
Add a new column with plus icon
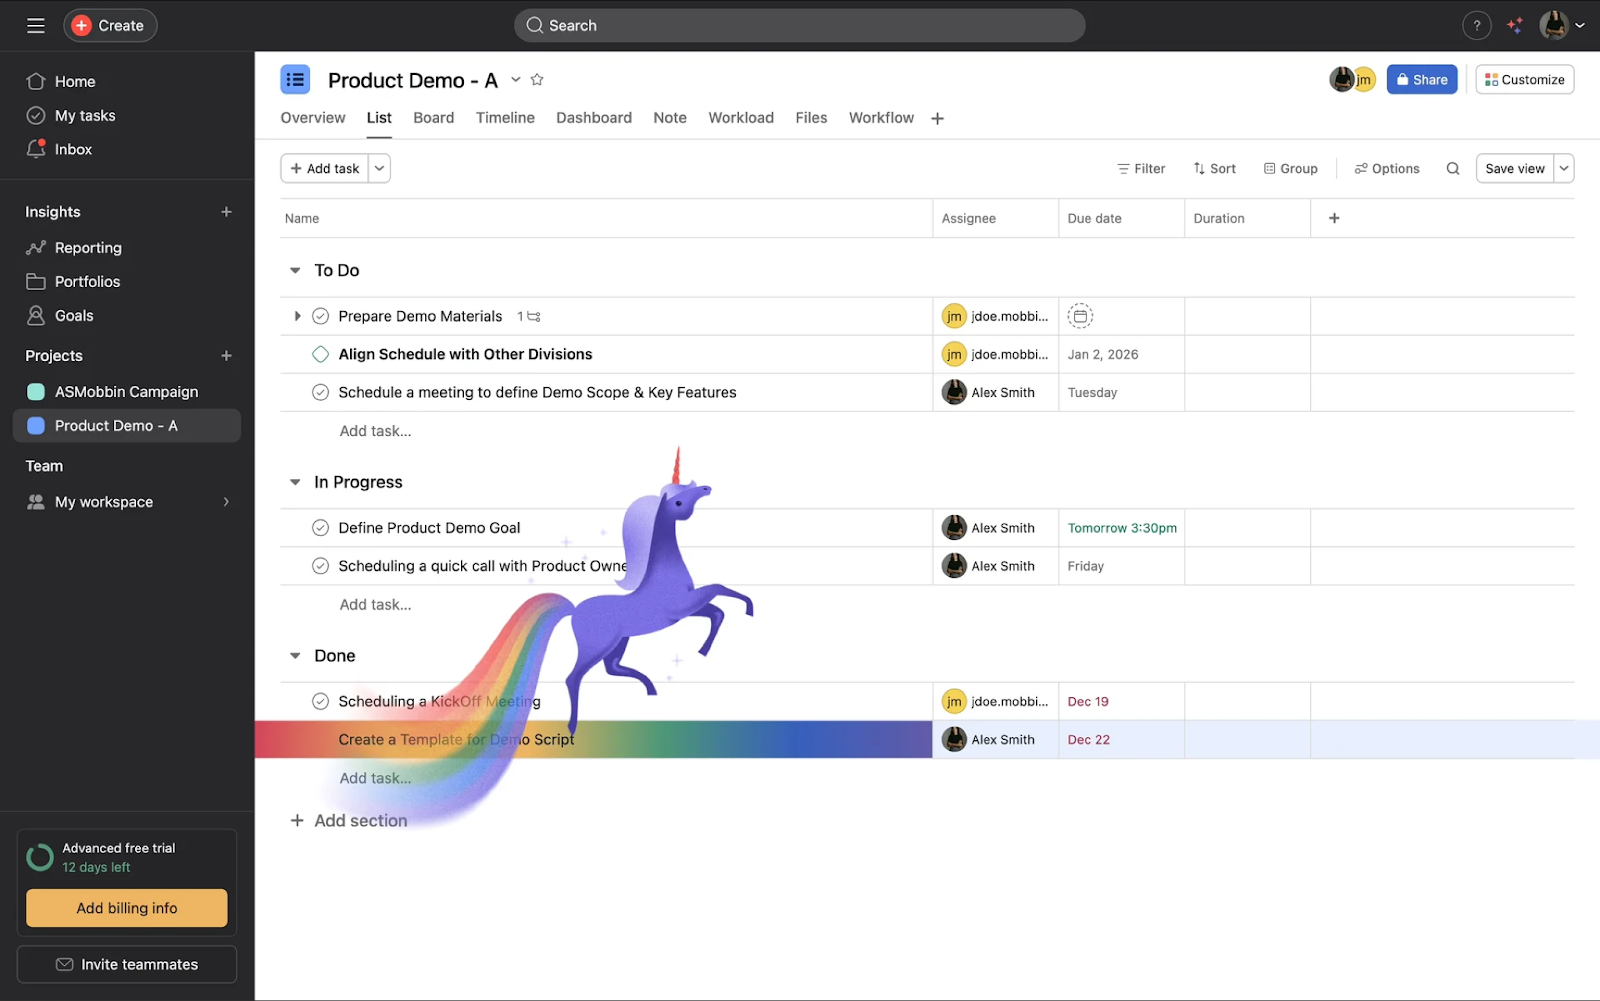pyautogui.click(x=1334, y=218)
